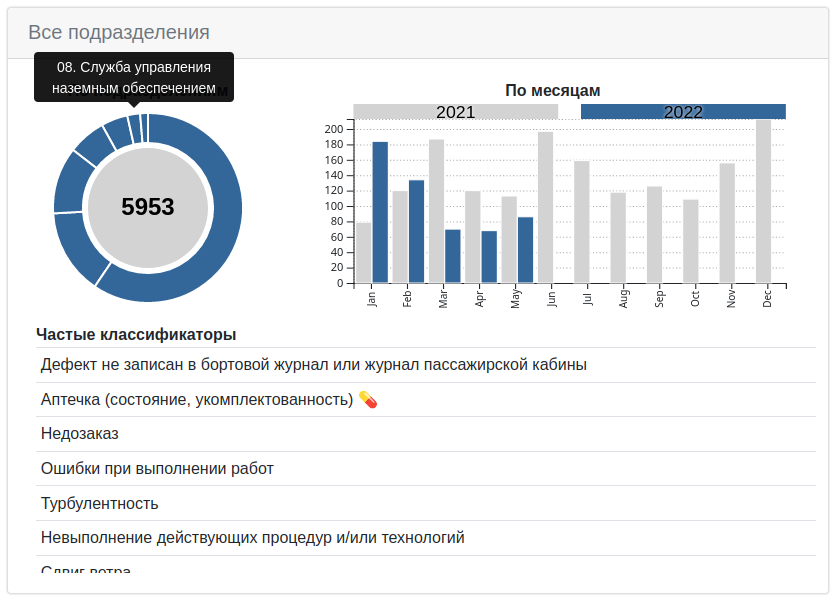Click the pill icon next to Аптечка row
Viewport: 838px width, 604px height.
[x=366, y=398]
